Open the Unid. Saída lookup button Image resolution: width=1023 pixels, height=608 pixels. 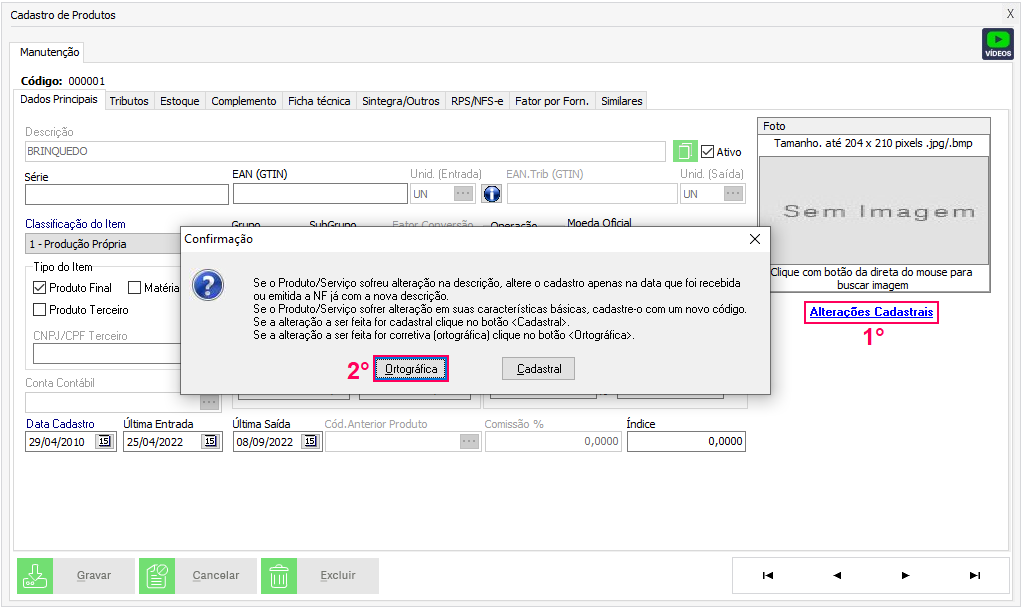click(x=734, y=194)
